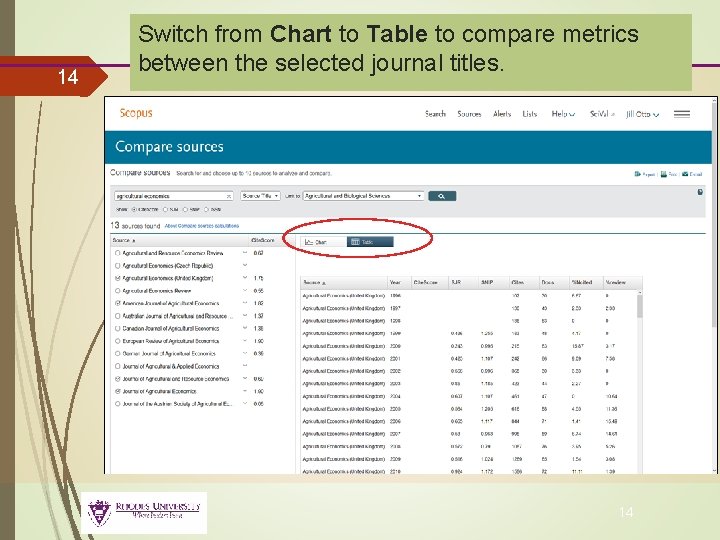
Task: Open the Source Title dropdown
Action: [x=260, y=196]
